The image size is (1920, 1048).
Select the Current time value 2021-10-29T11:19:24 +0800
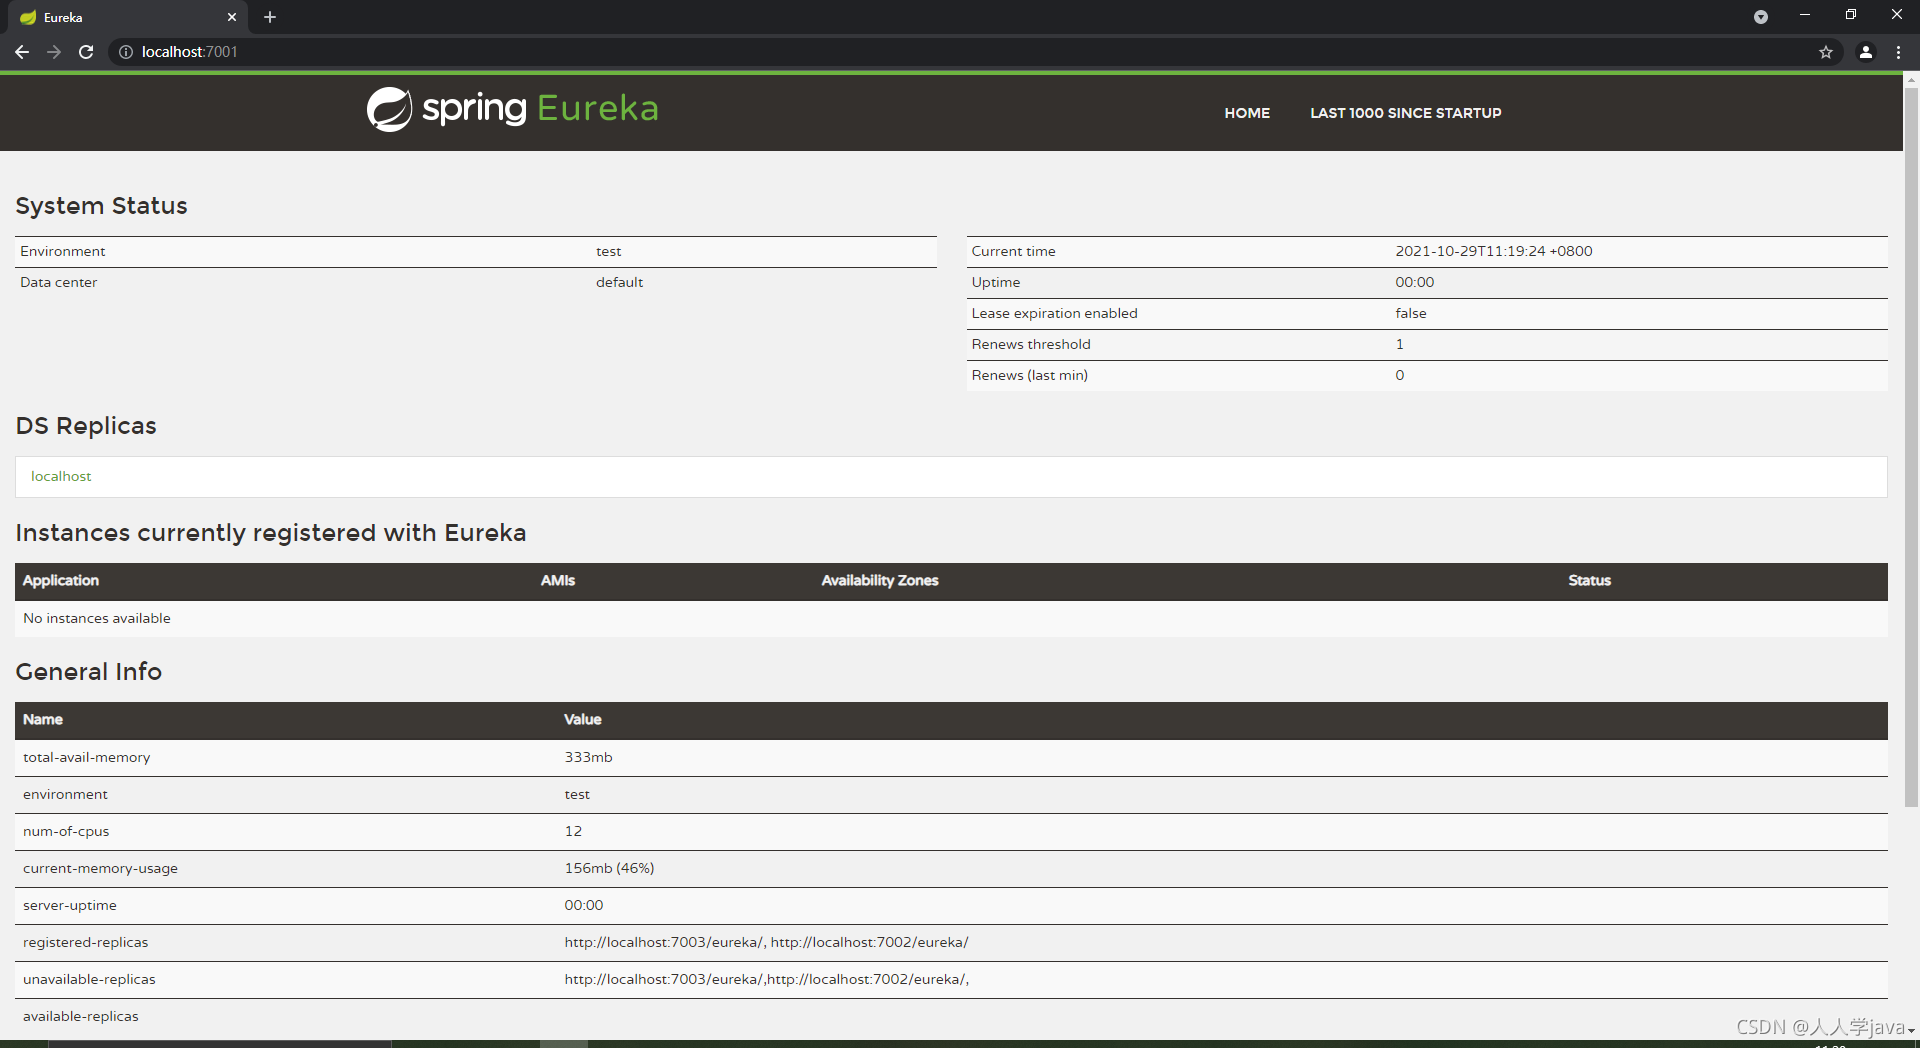pos(1494,251)
